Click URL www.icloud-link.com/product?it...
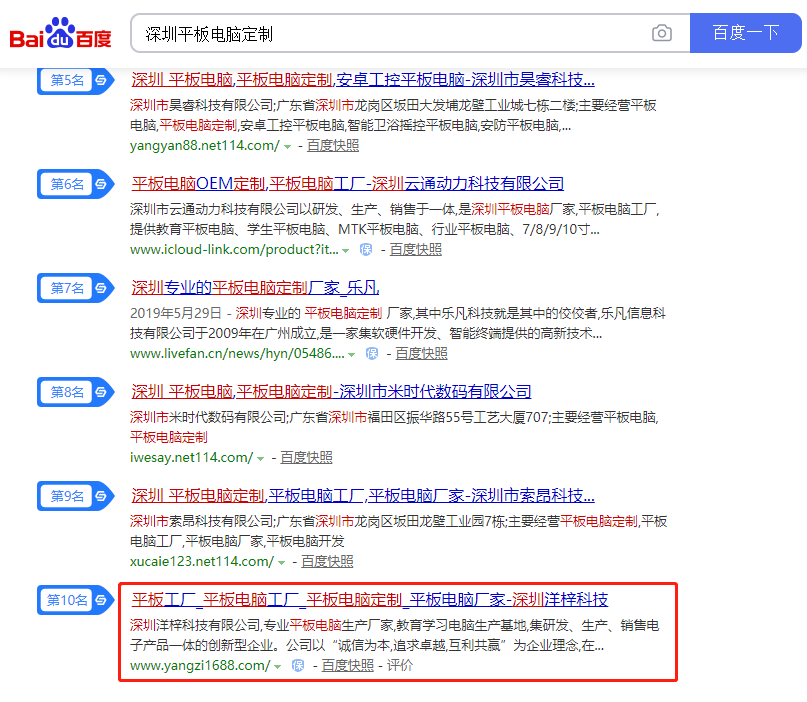Image resolution: width=807 pixels, height=702 pixels. point(234,250)
